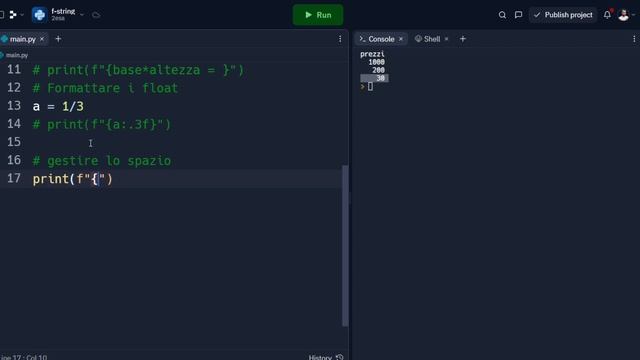Open console pane three-dot options menu
Viewport: 640px width, 360px height.
(634, 39)
